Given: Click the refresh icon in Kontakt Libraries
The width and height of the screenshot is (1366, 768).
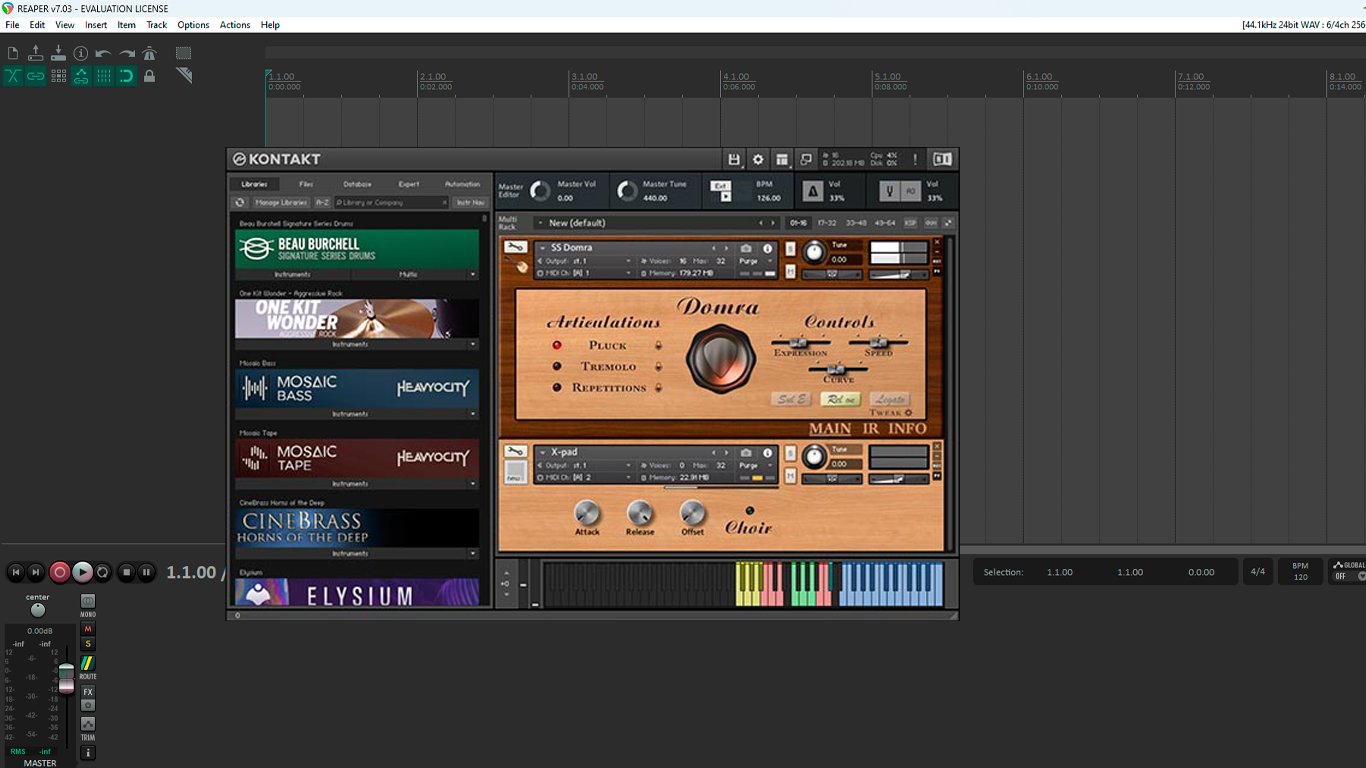Looking at the screenshot, I should (x=240, y=202).
